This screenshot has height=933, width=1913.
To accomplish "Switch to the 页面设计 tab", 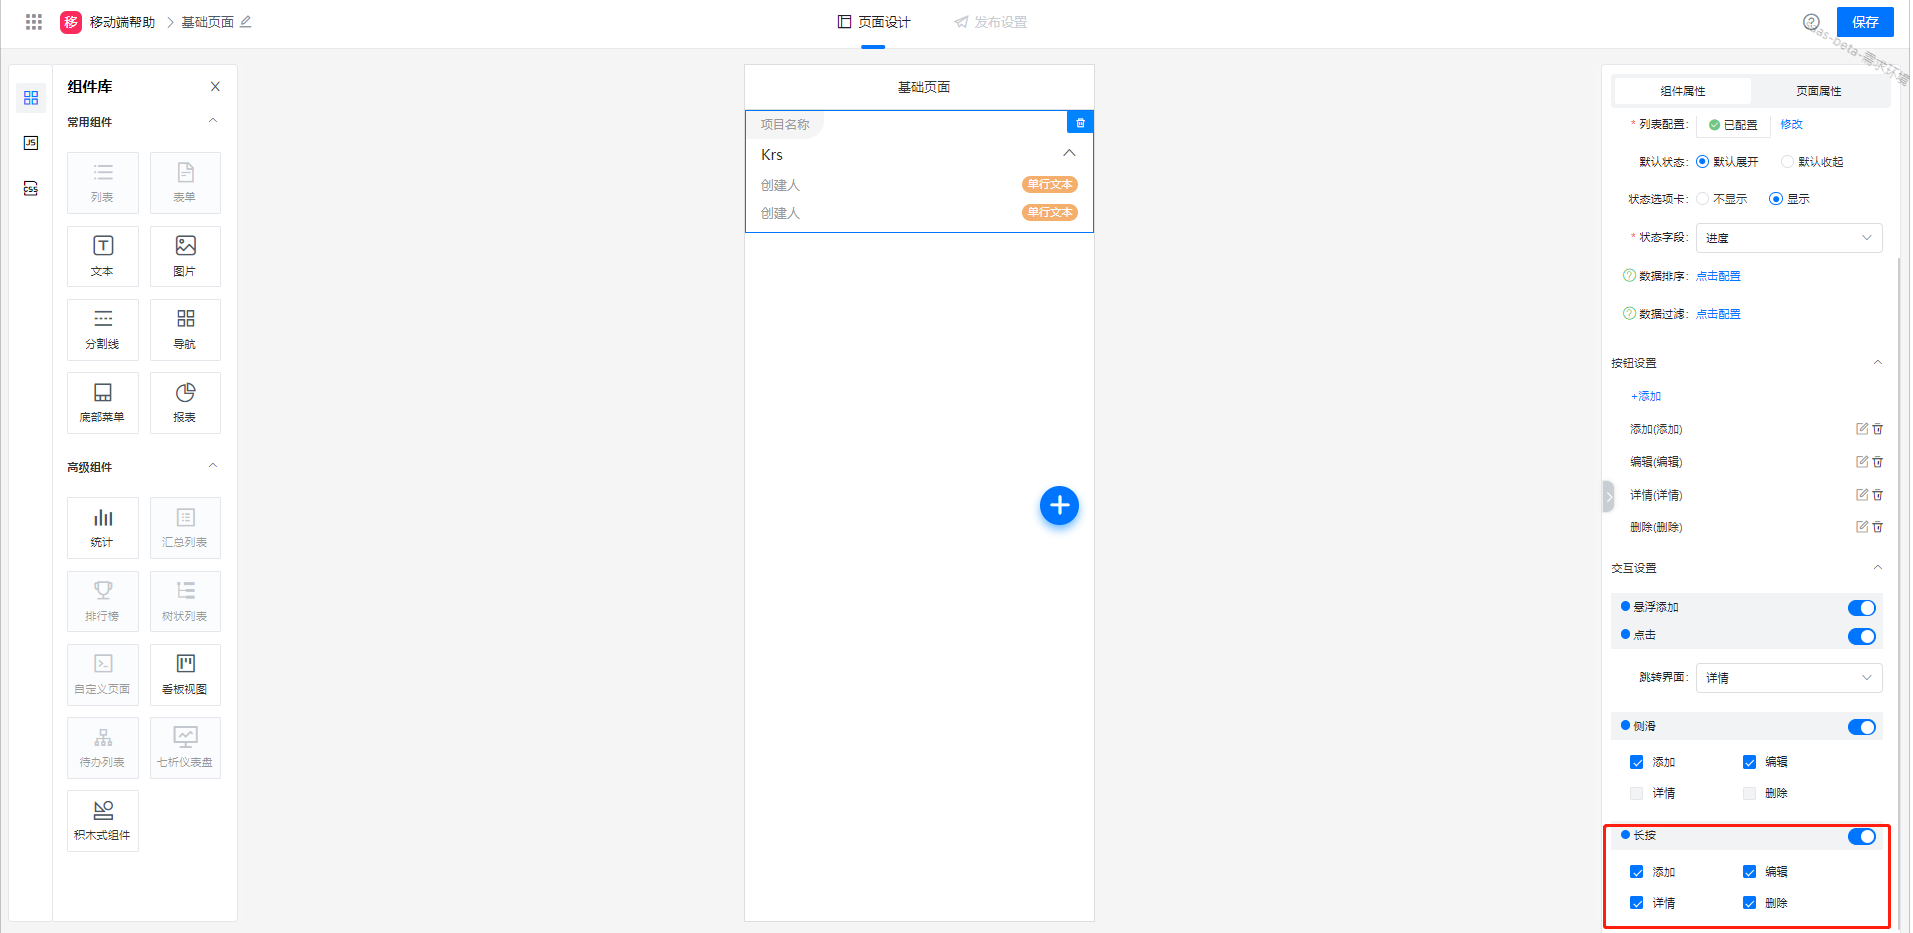I will click(x=873, y=22).
